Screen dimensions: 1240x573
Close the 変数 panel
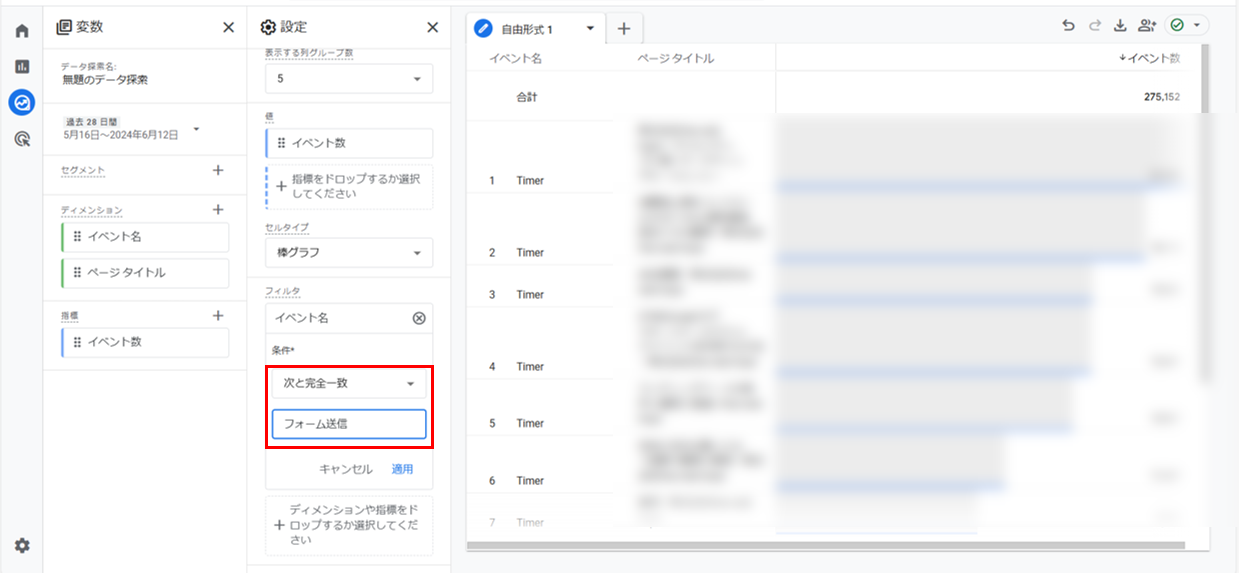[x=229, y=28]
